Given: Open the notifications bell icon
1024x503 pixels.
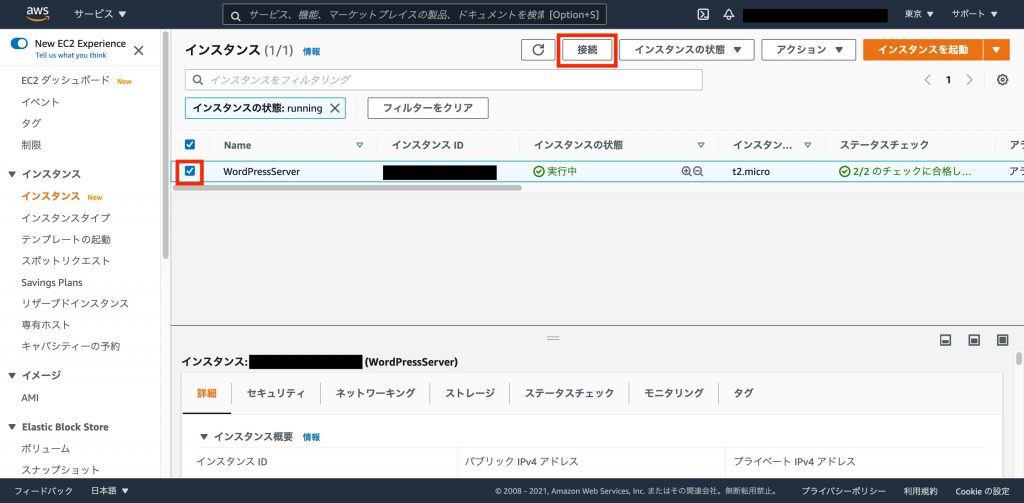Looking at the screenshot, I should [x=729, y=14].
